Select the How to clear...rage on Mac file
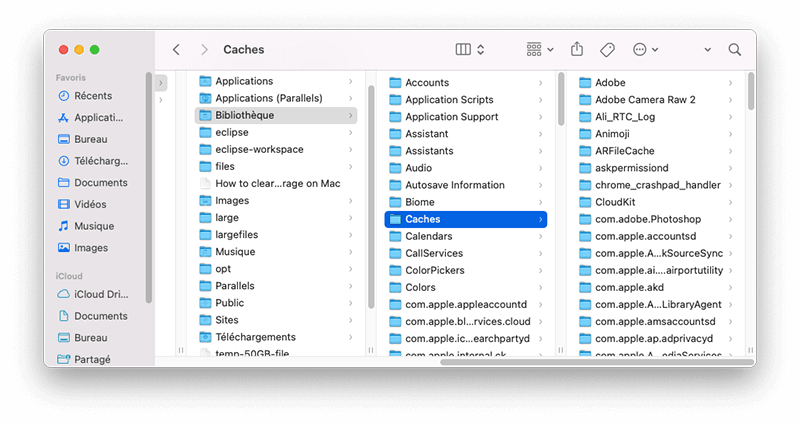800x425 pixels. pyautogui.click(x=276, y=184)
